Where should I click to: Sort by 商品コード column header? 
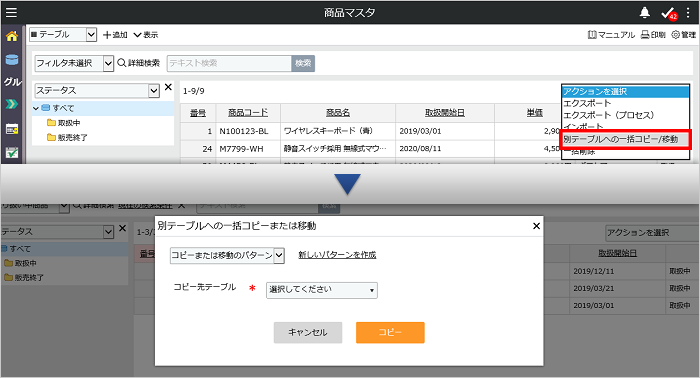[x=248, y=113]
